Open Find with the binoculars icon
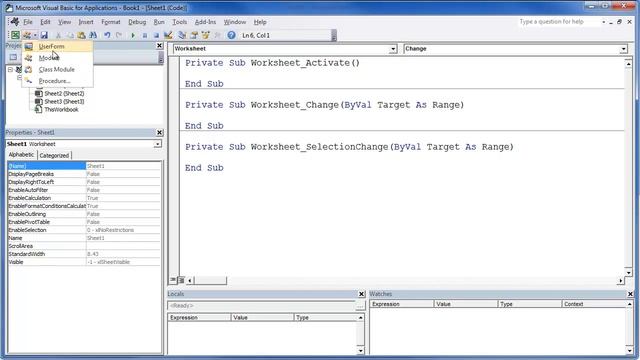The image size is (640, 360). (x=93, y=36)
